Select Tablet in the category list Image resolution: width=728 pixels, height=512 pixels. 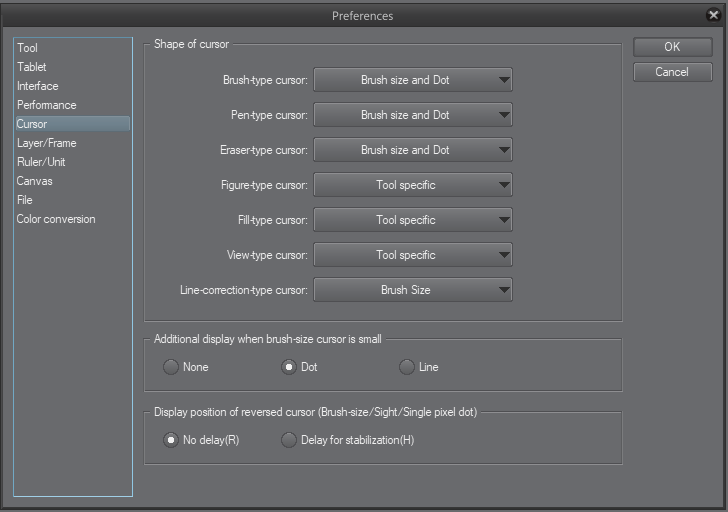[x=32, y=67]
